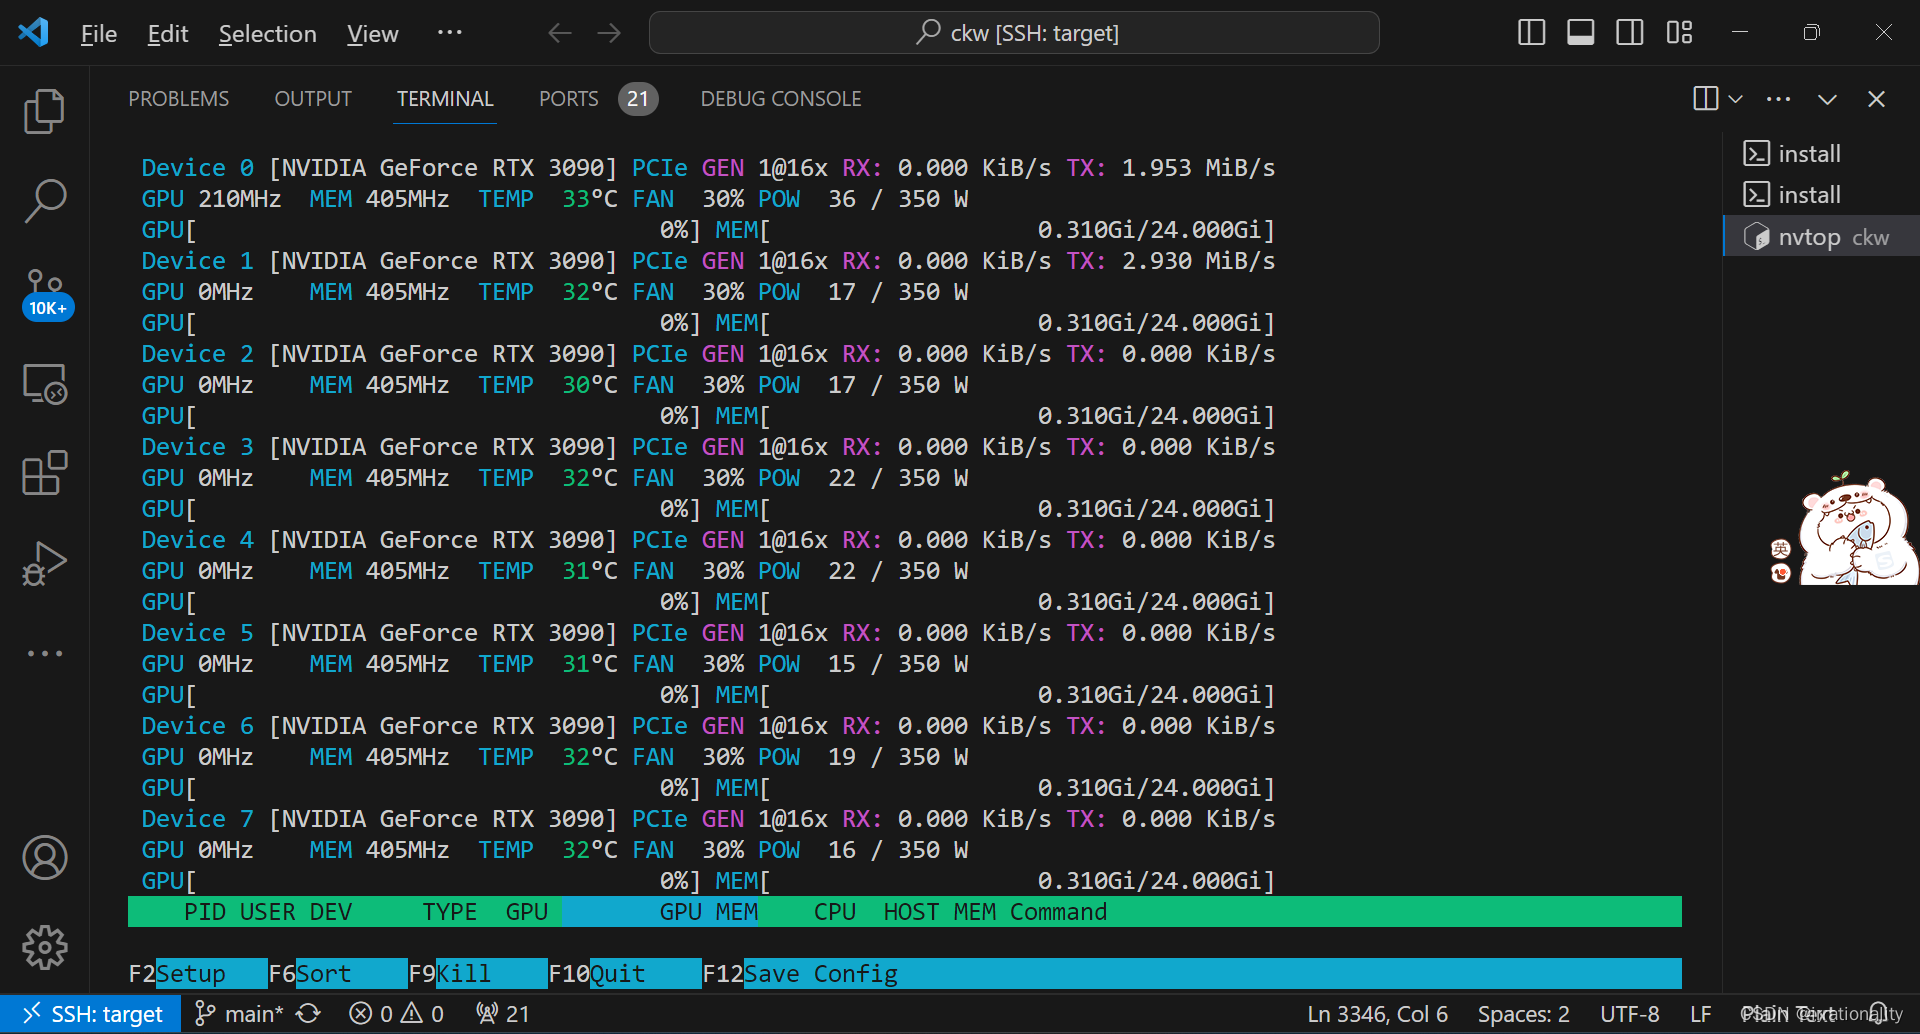The image size is (1920, 1034).
Task: Show additional activity bar views ellipsis
Action: coord(44,653)
